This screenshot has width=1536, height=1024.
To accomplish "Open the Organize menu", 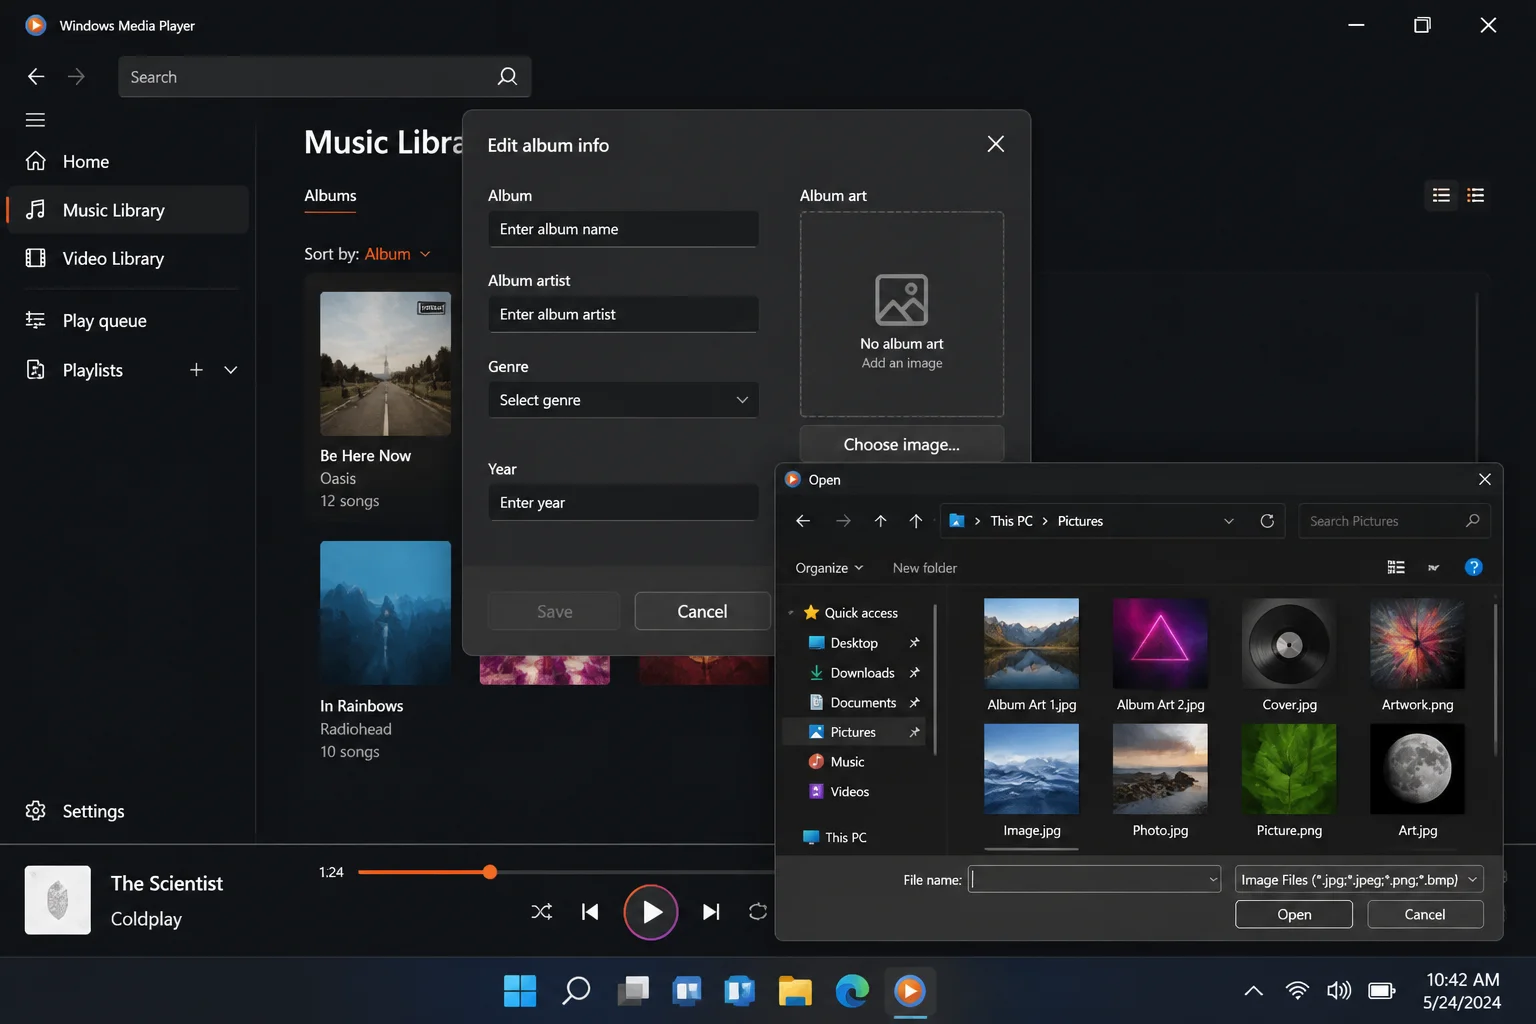I will click(x=829, y=568).
